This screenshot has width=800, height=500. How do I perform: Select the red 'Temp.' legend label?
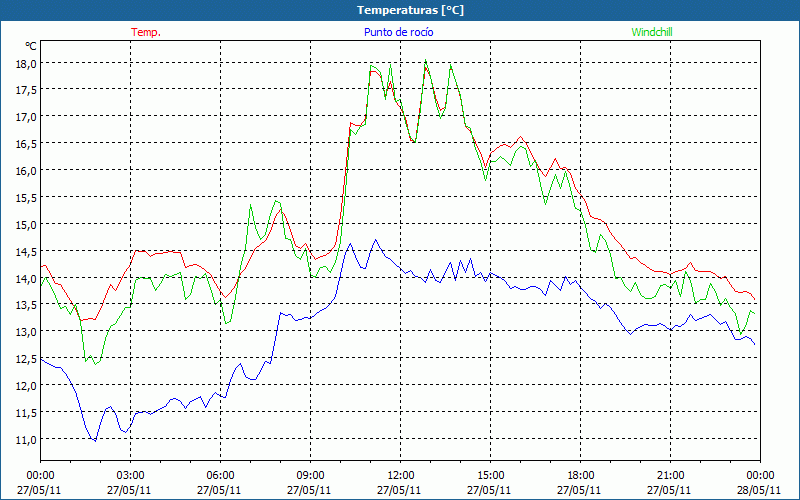146,32
